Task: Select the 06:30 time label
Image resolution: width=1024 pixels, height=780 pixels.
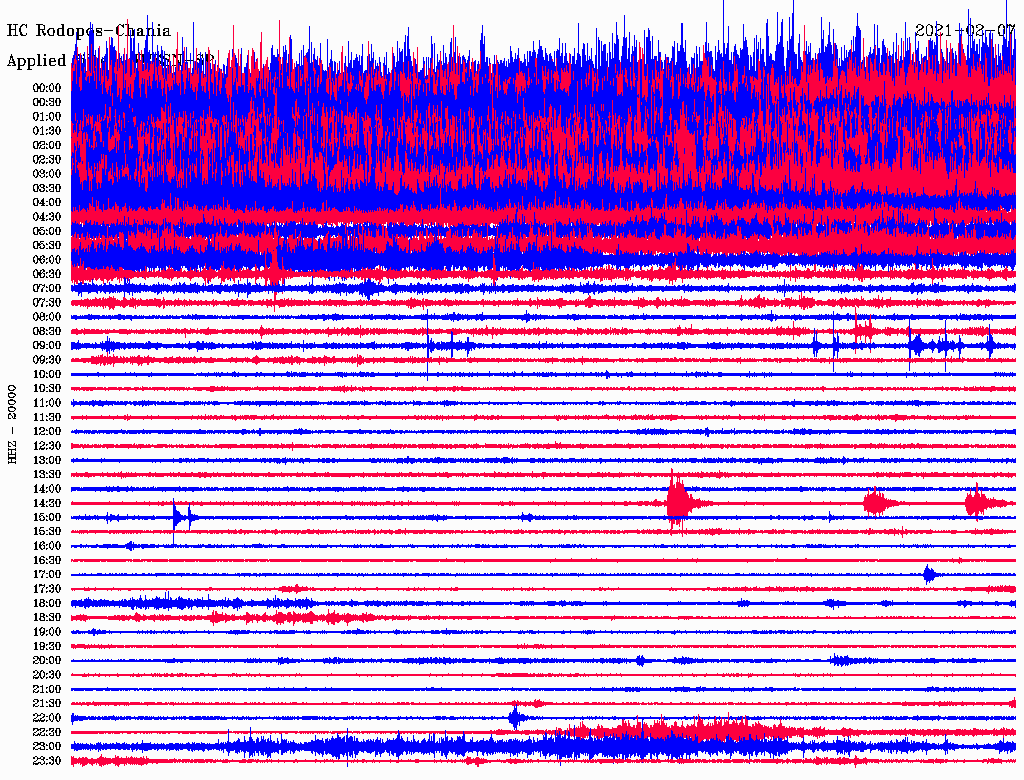Action: tap(46, 274)
